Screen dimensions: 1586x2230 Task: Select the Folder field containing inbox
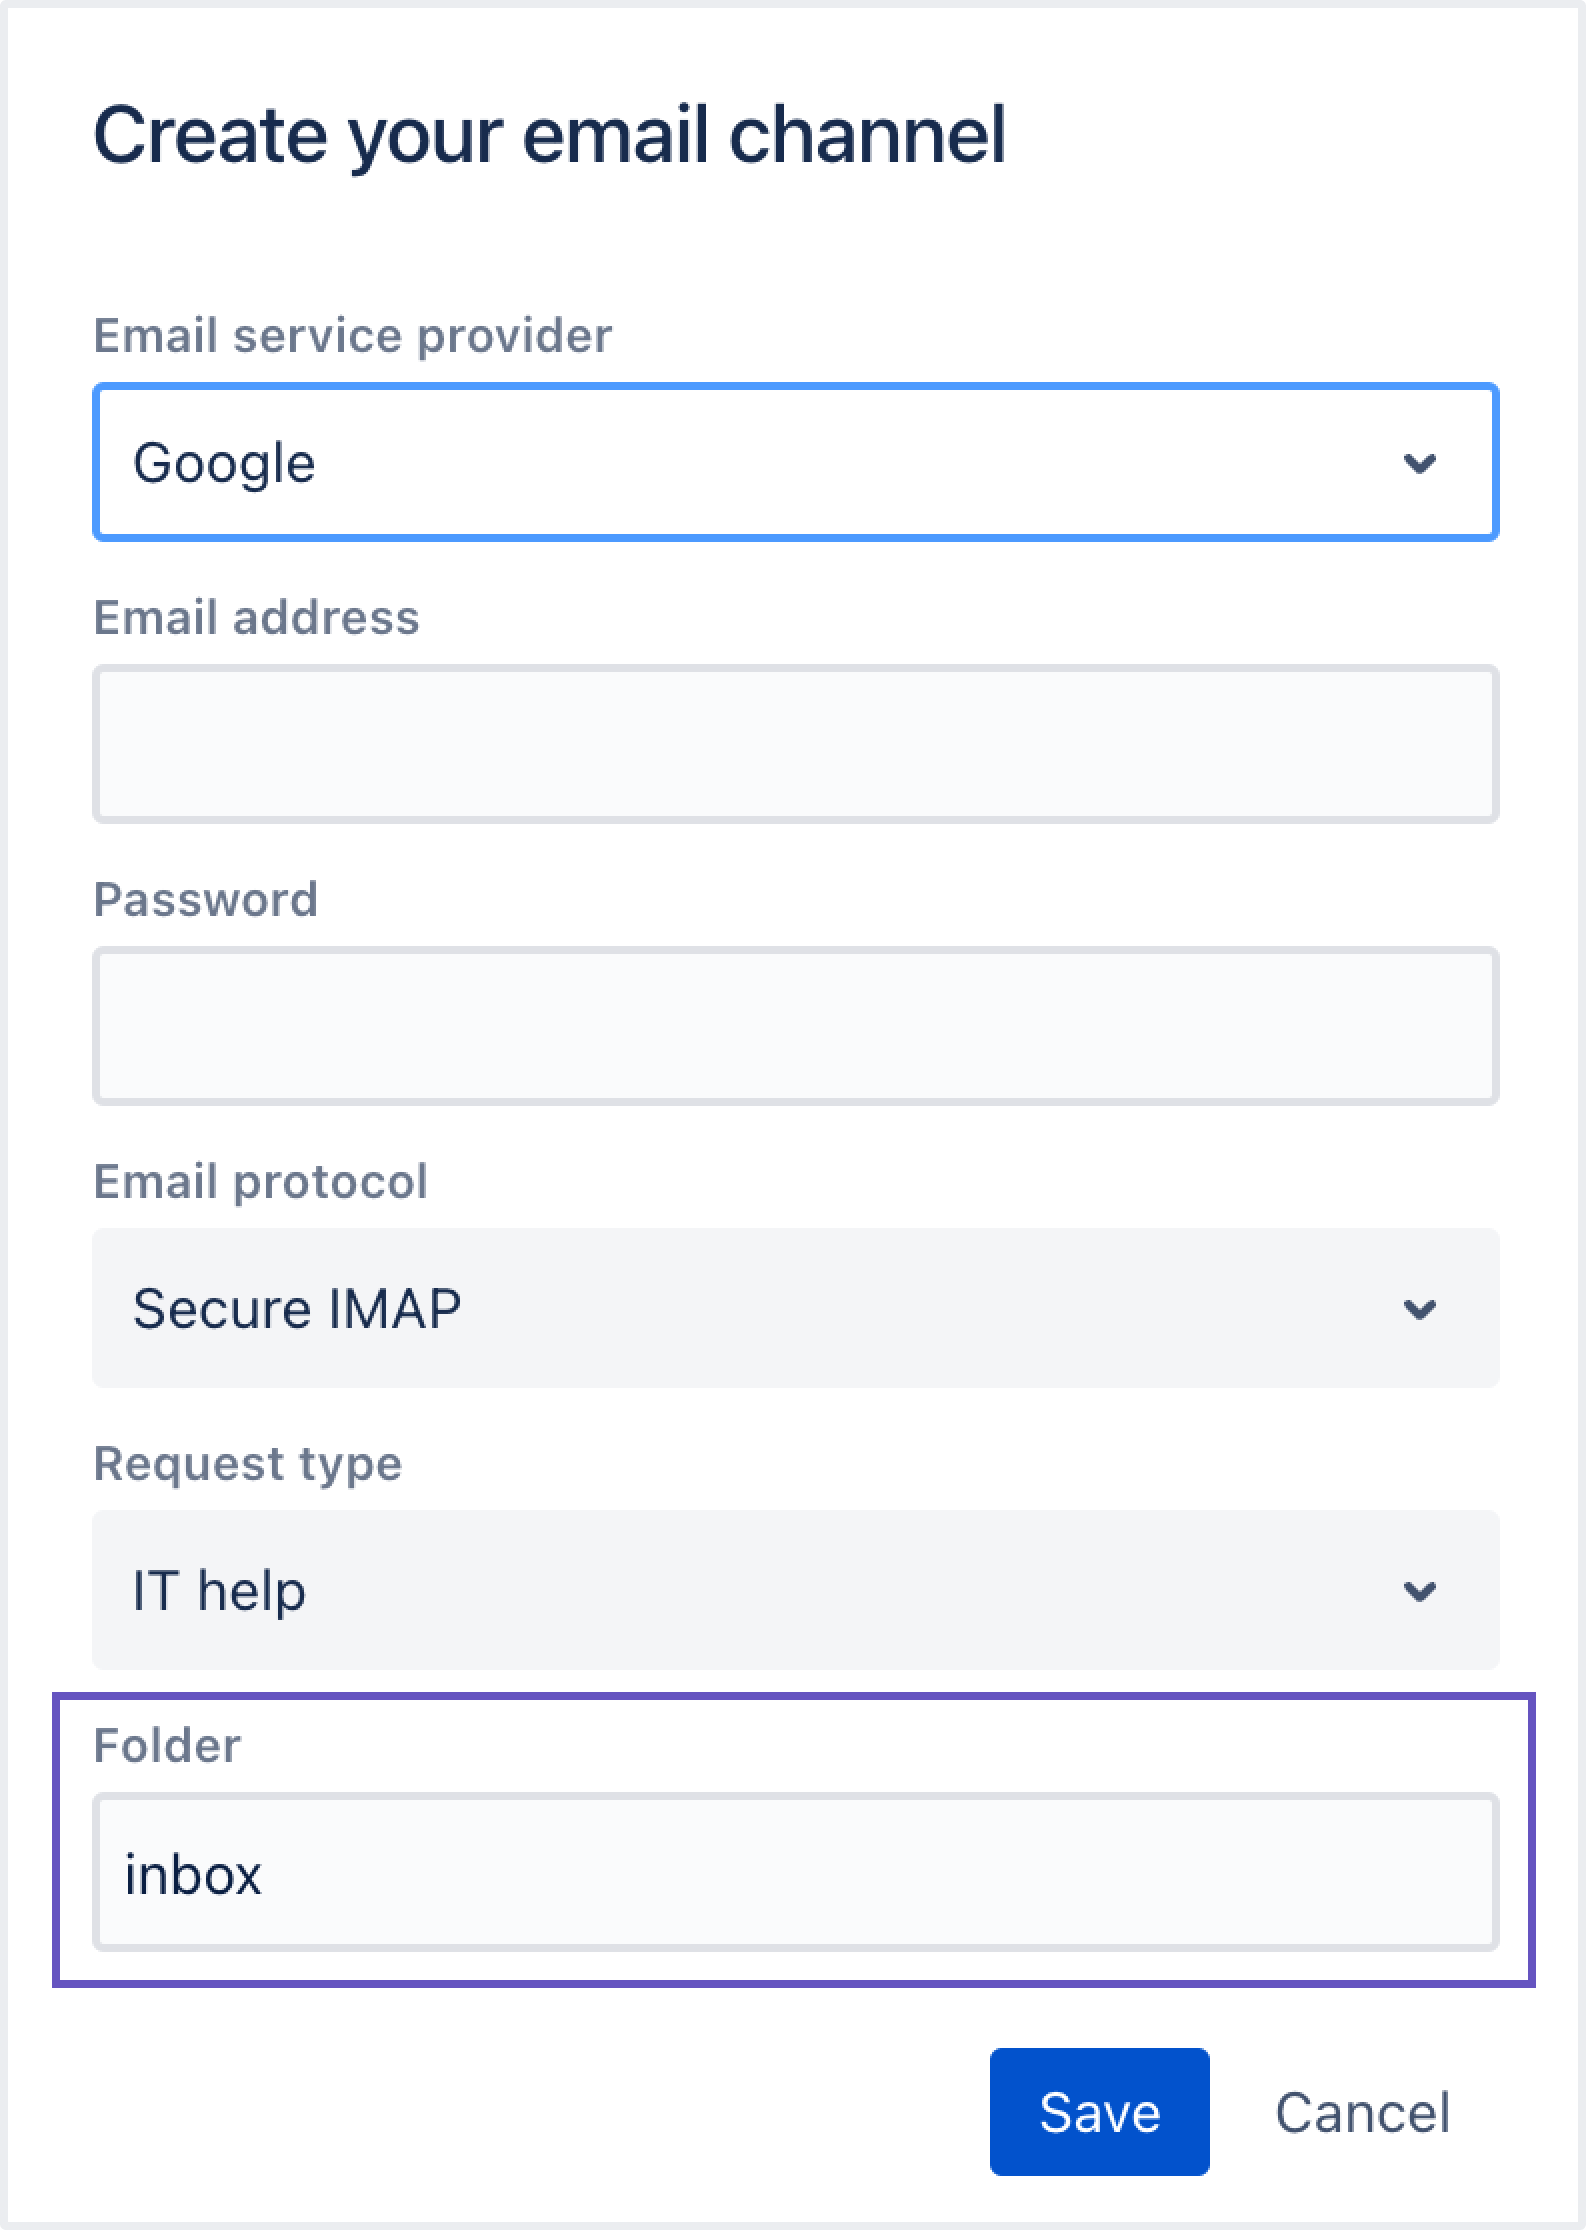pyautogui.click(x=795, y=1872)
